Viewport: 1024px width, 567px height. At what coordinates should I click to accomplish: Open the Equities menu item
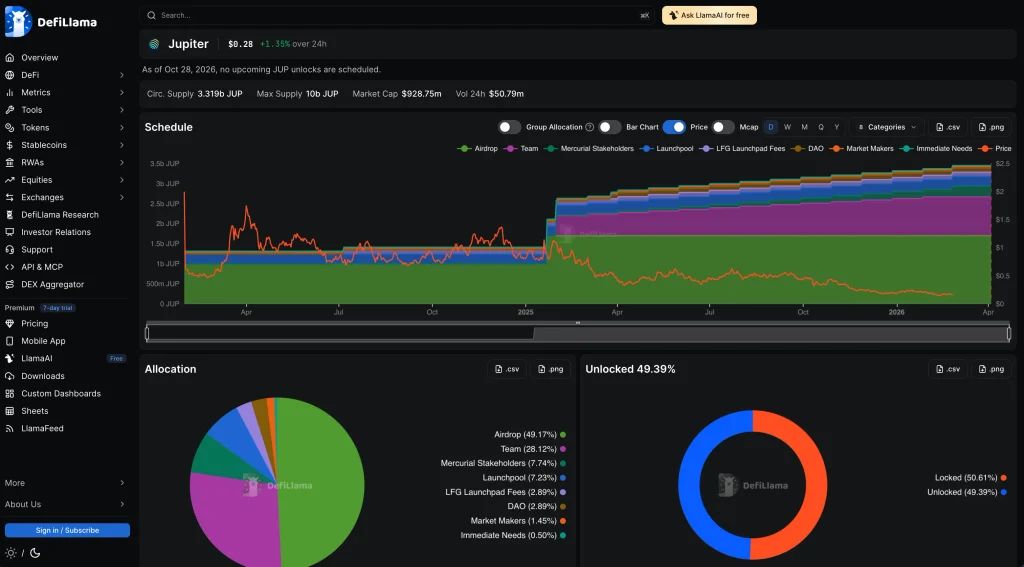(65, 180)
